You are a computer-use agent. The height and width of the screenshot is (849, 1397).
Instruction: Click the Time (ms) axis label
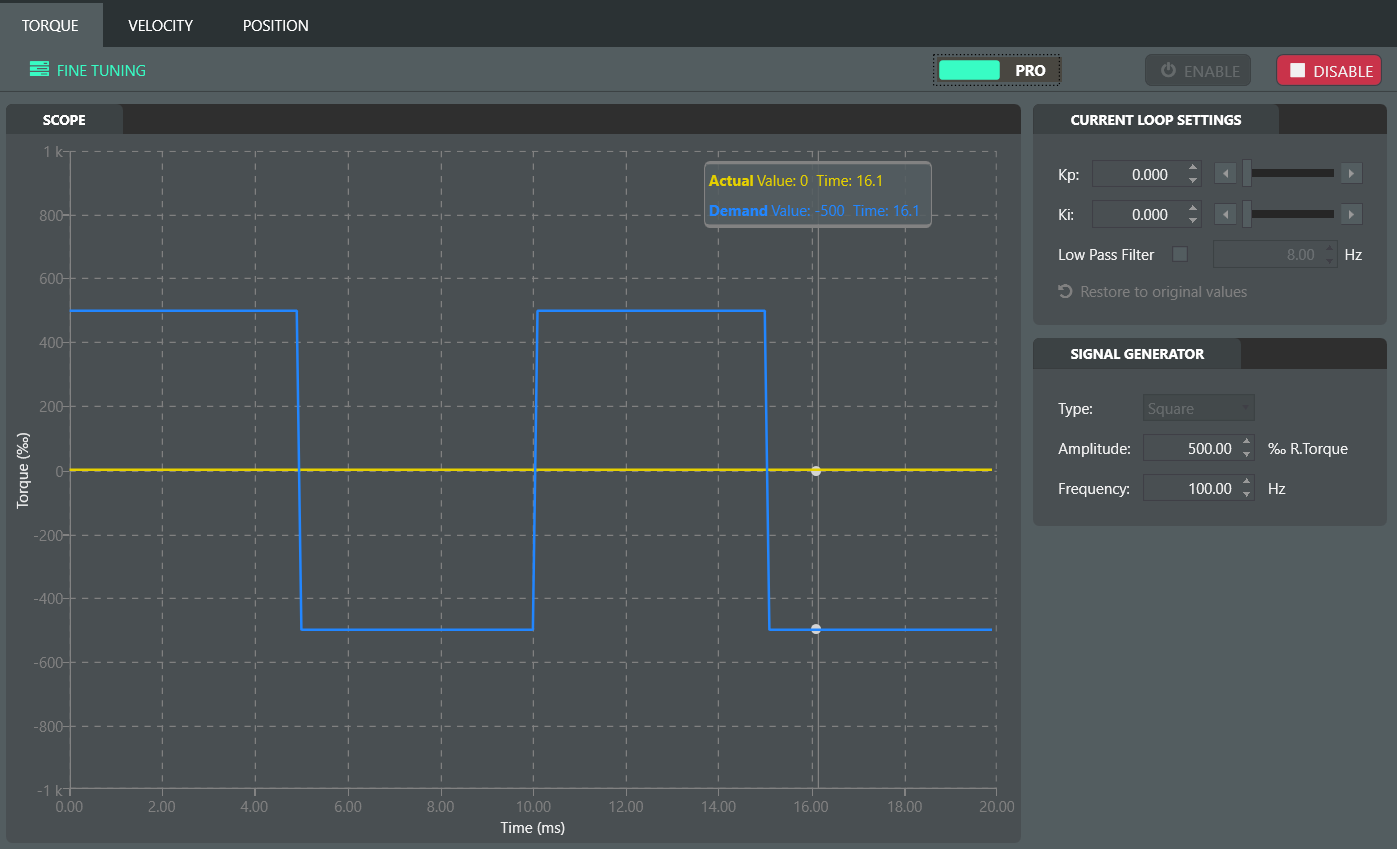[x=533, y=828]
